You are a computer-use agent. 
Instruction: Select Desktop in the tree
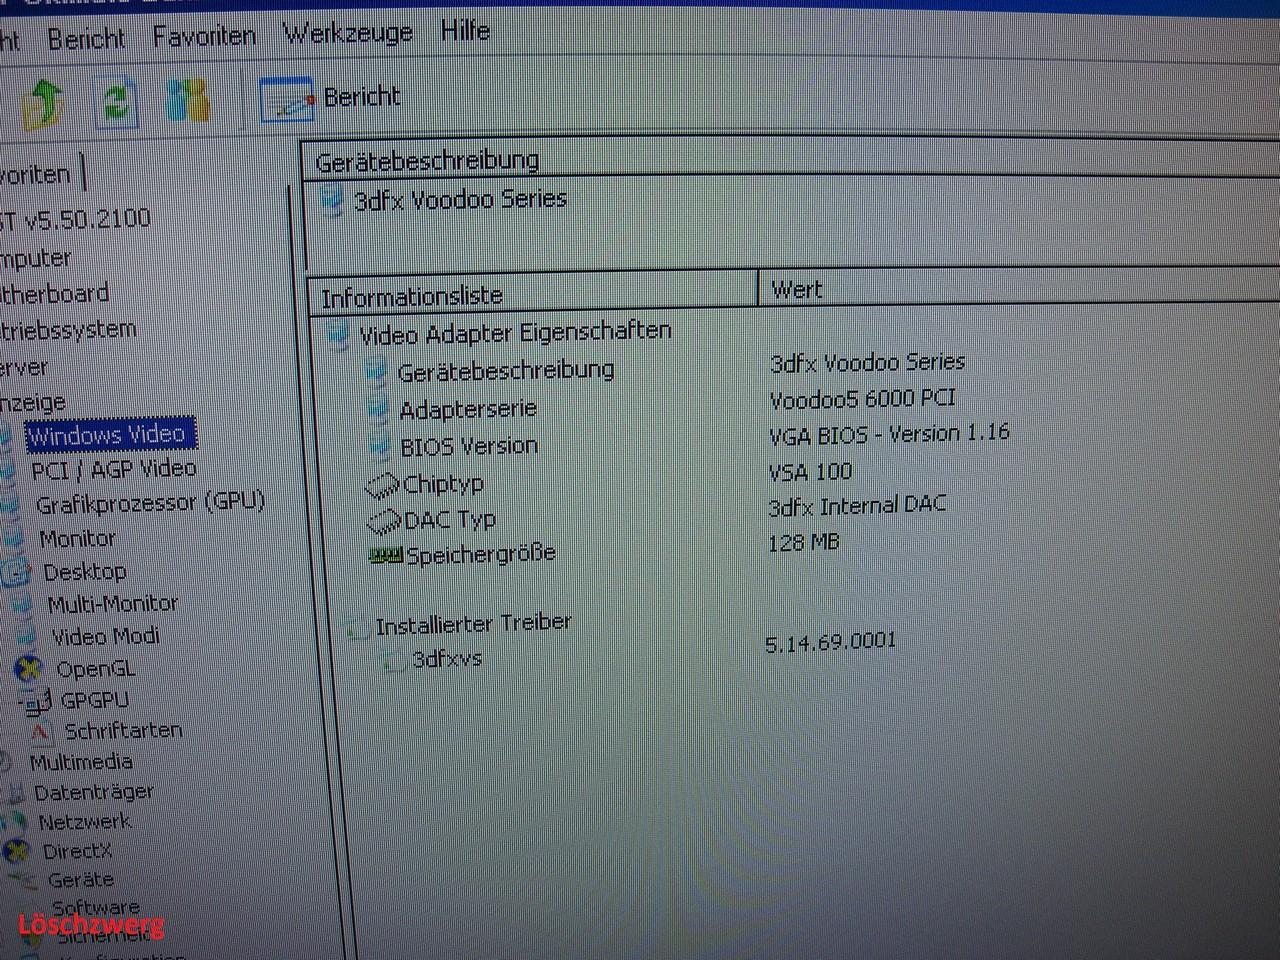pyautogui.click(x=85, y=572)
